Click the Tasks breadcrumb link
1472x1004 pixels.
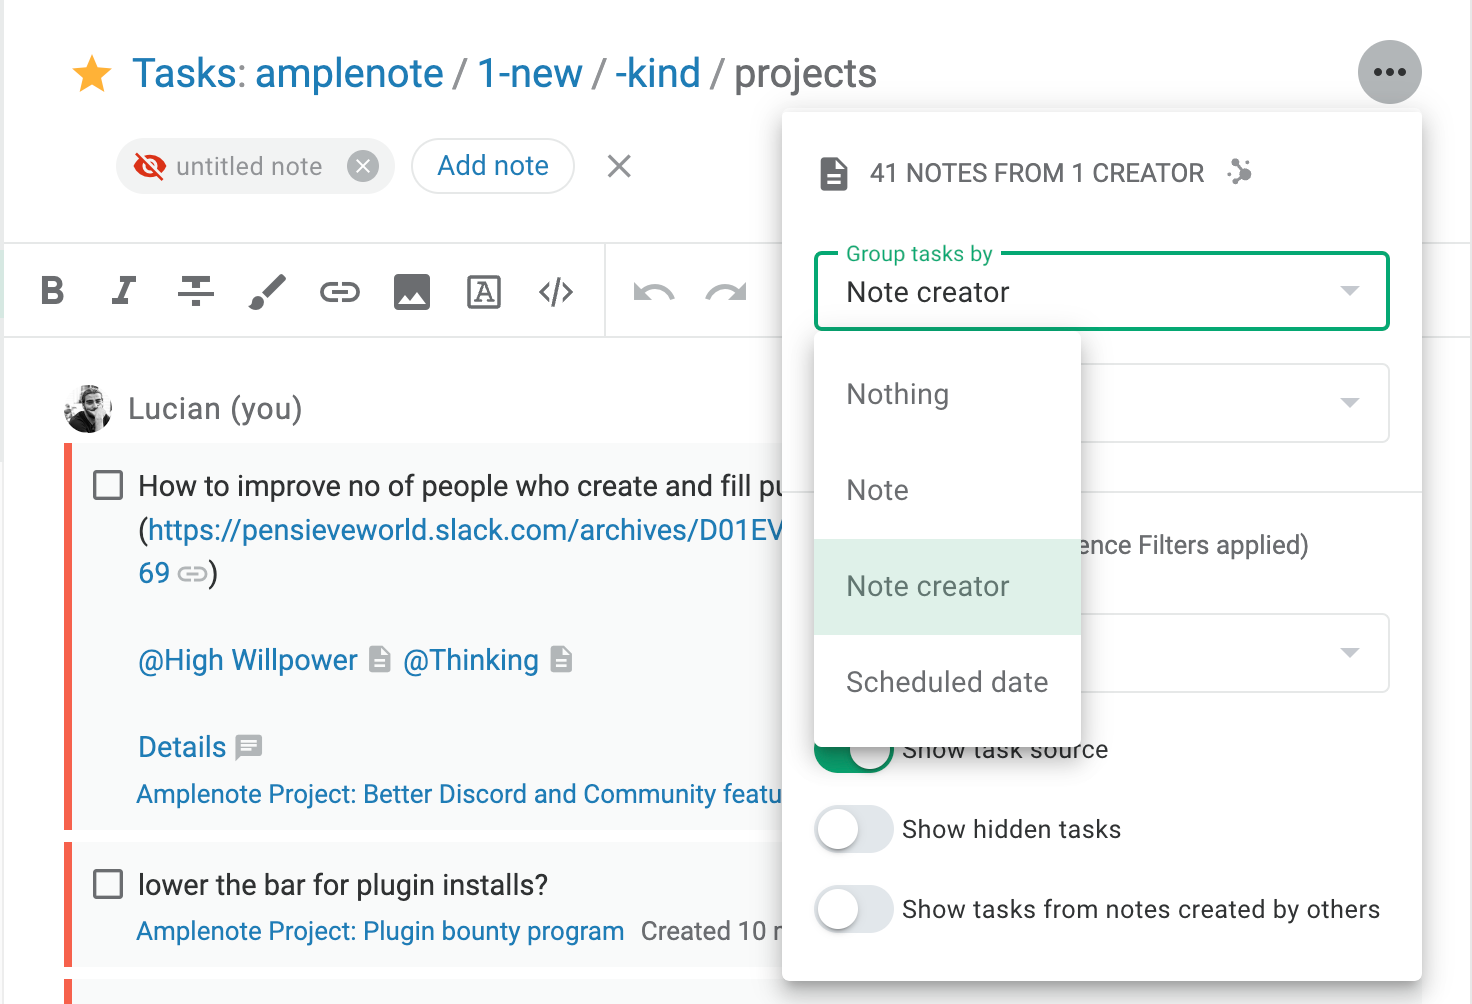[185, 73]
